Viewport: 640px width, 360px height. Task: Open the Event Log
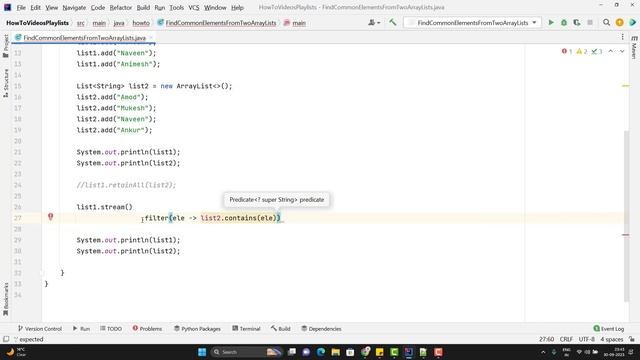609,329
